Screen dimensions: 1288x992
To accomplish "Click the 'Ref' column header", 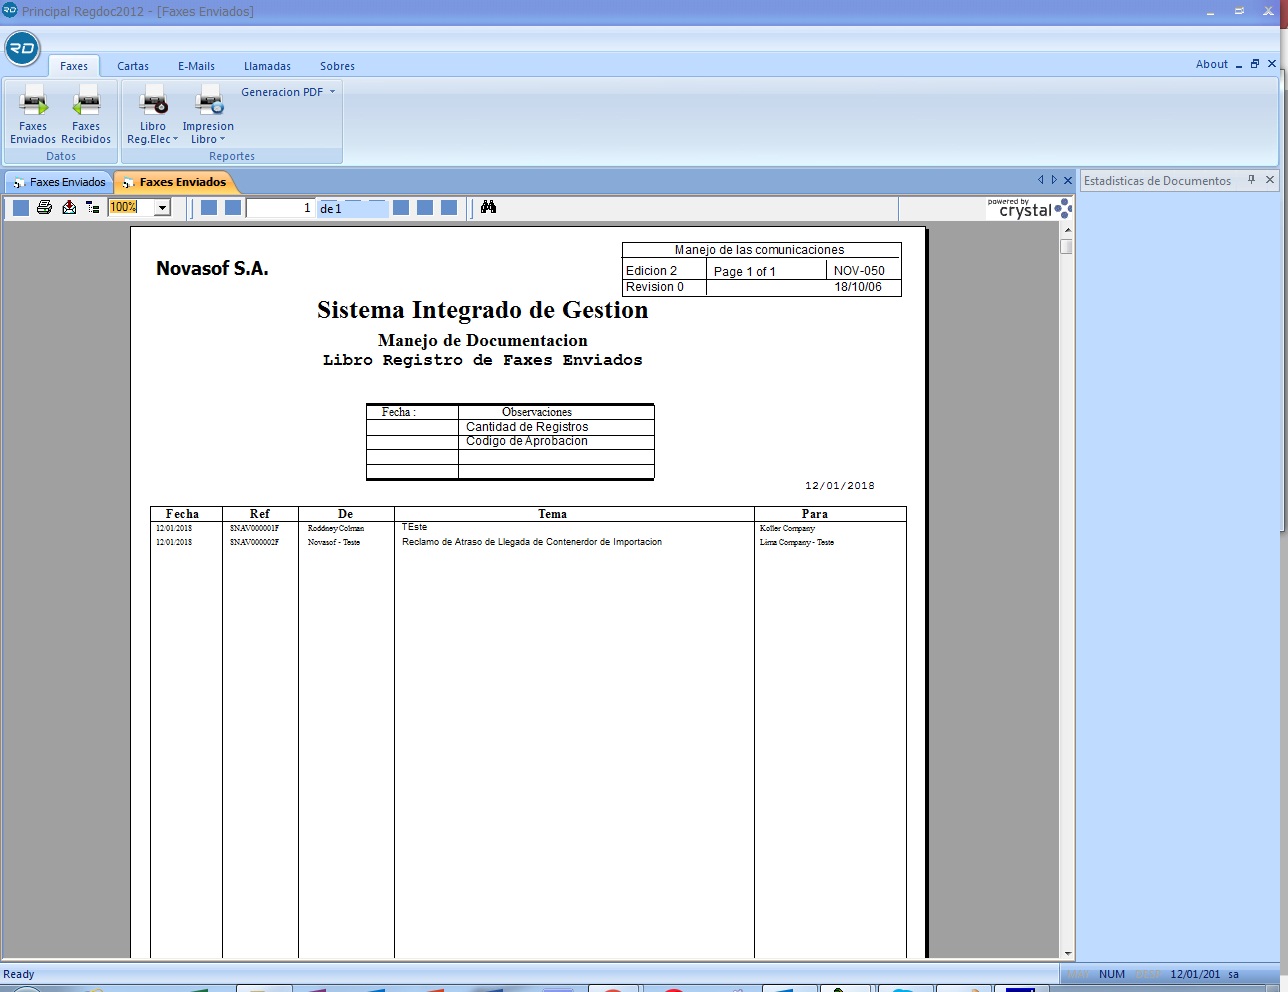I will pyautogui.click(x=260, y=514).
